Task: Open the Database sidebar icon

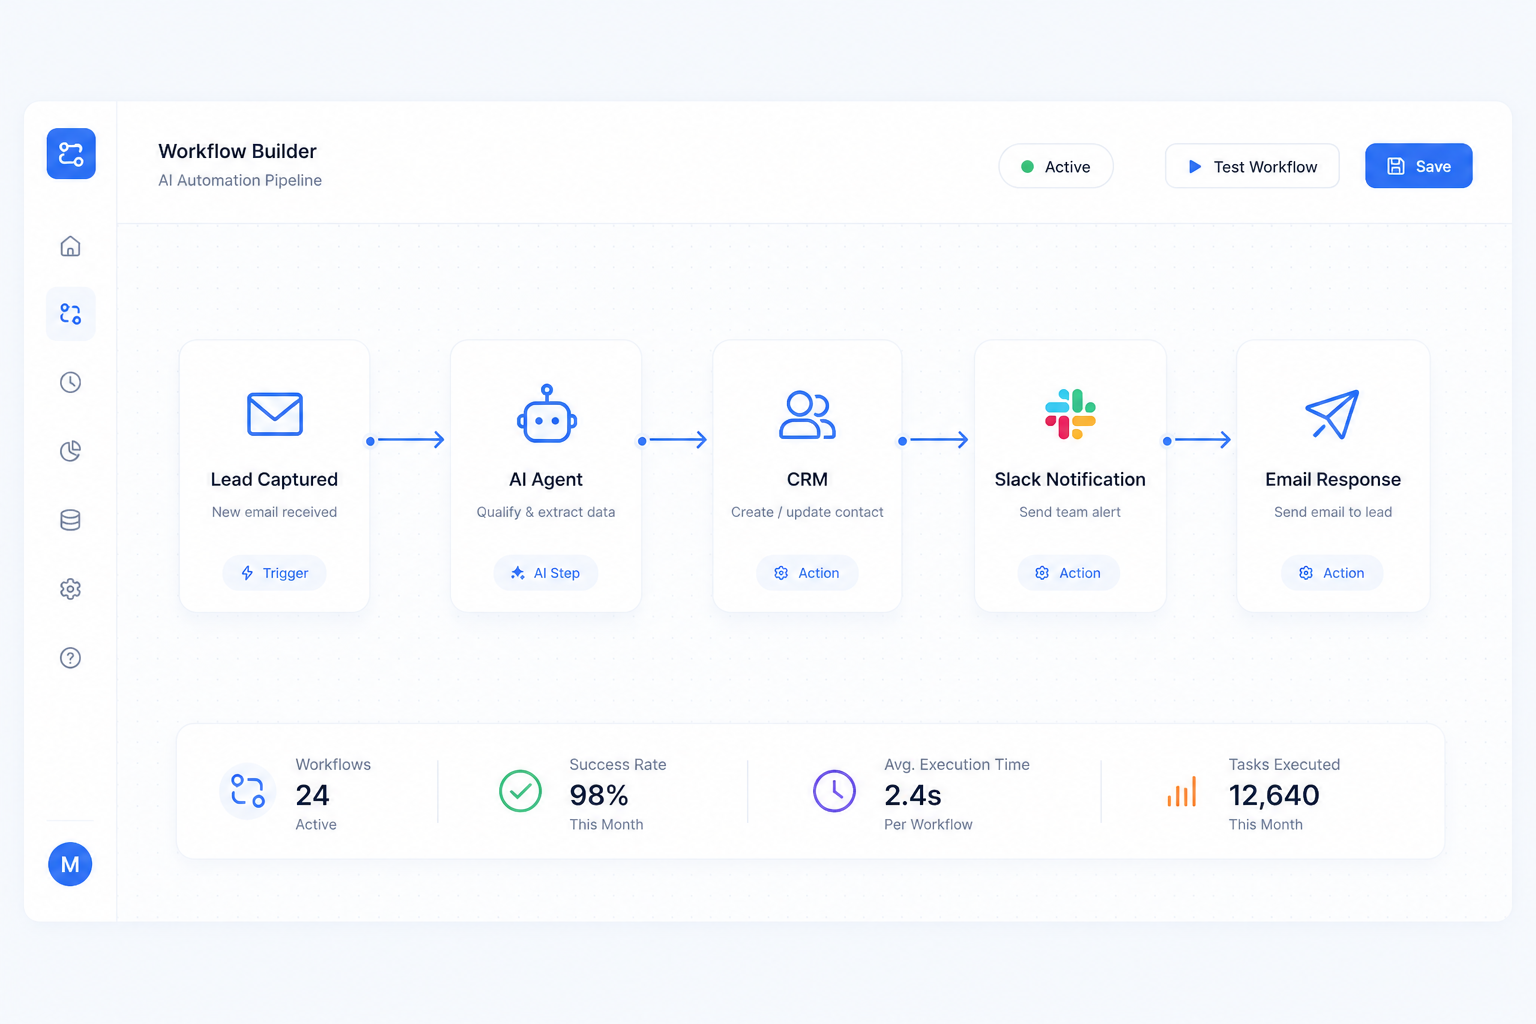Action: [70, 520]
